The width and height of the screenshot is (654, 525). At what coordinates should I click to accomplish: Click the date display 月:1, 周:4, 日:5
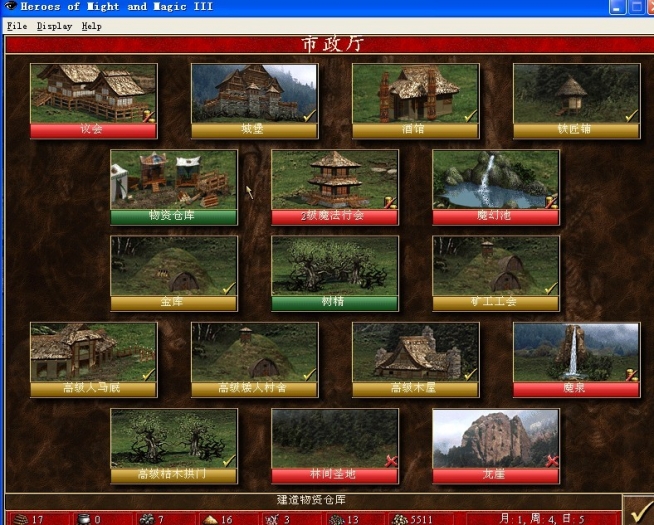pyautogui.click(x=542, y=519)
